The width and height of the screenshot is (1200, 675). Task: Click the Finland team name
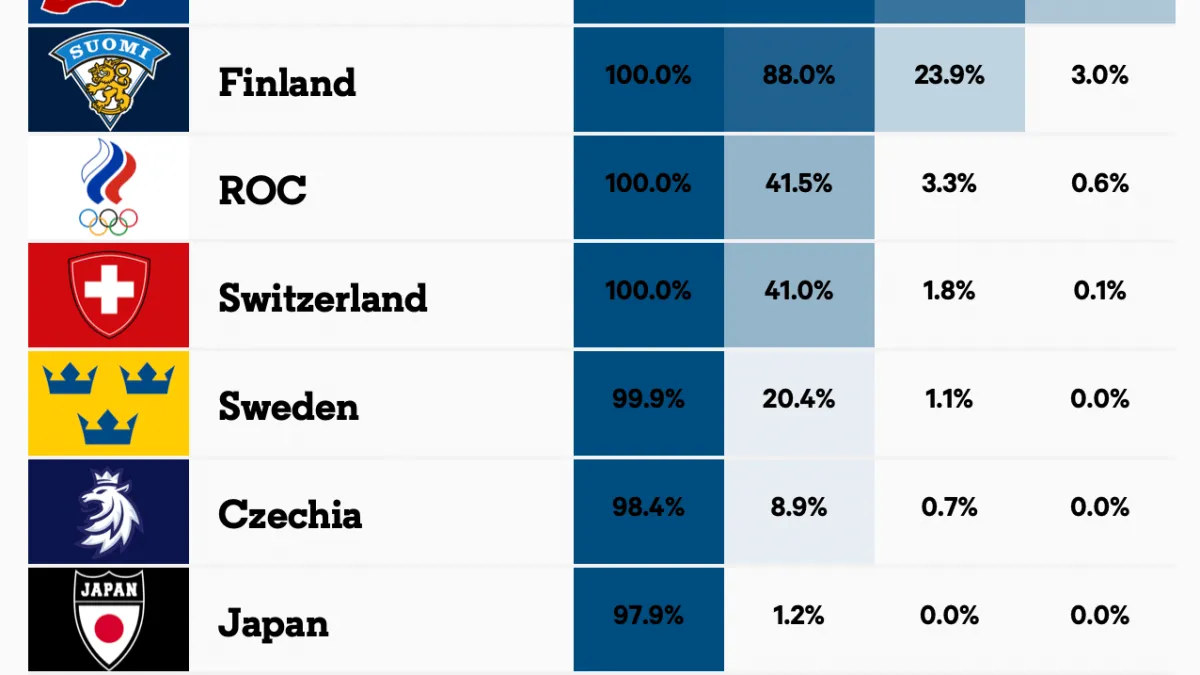click(x=287, y=82)
